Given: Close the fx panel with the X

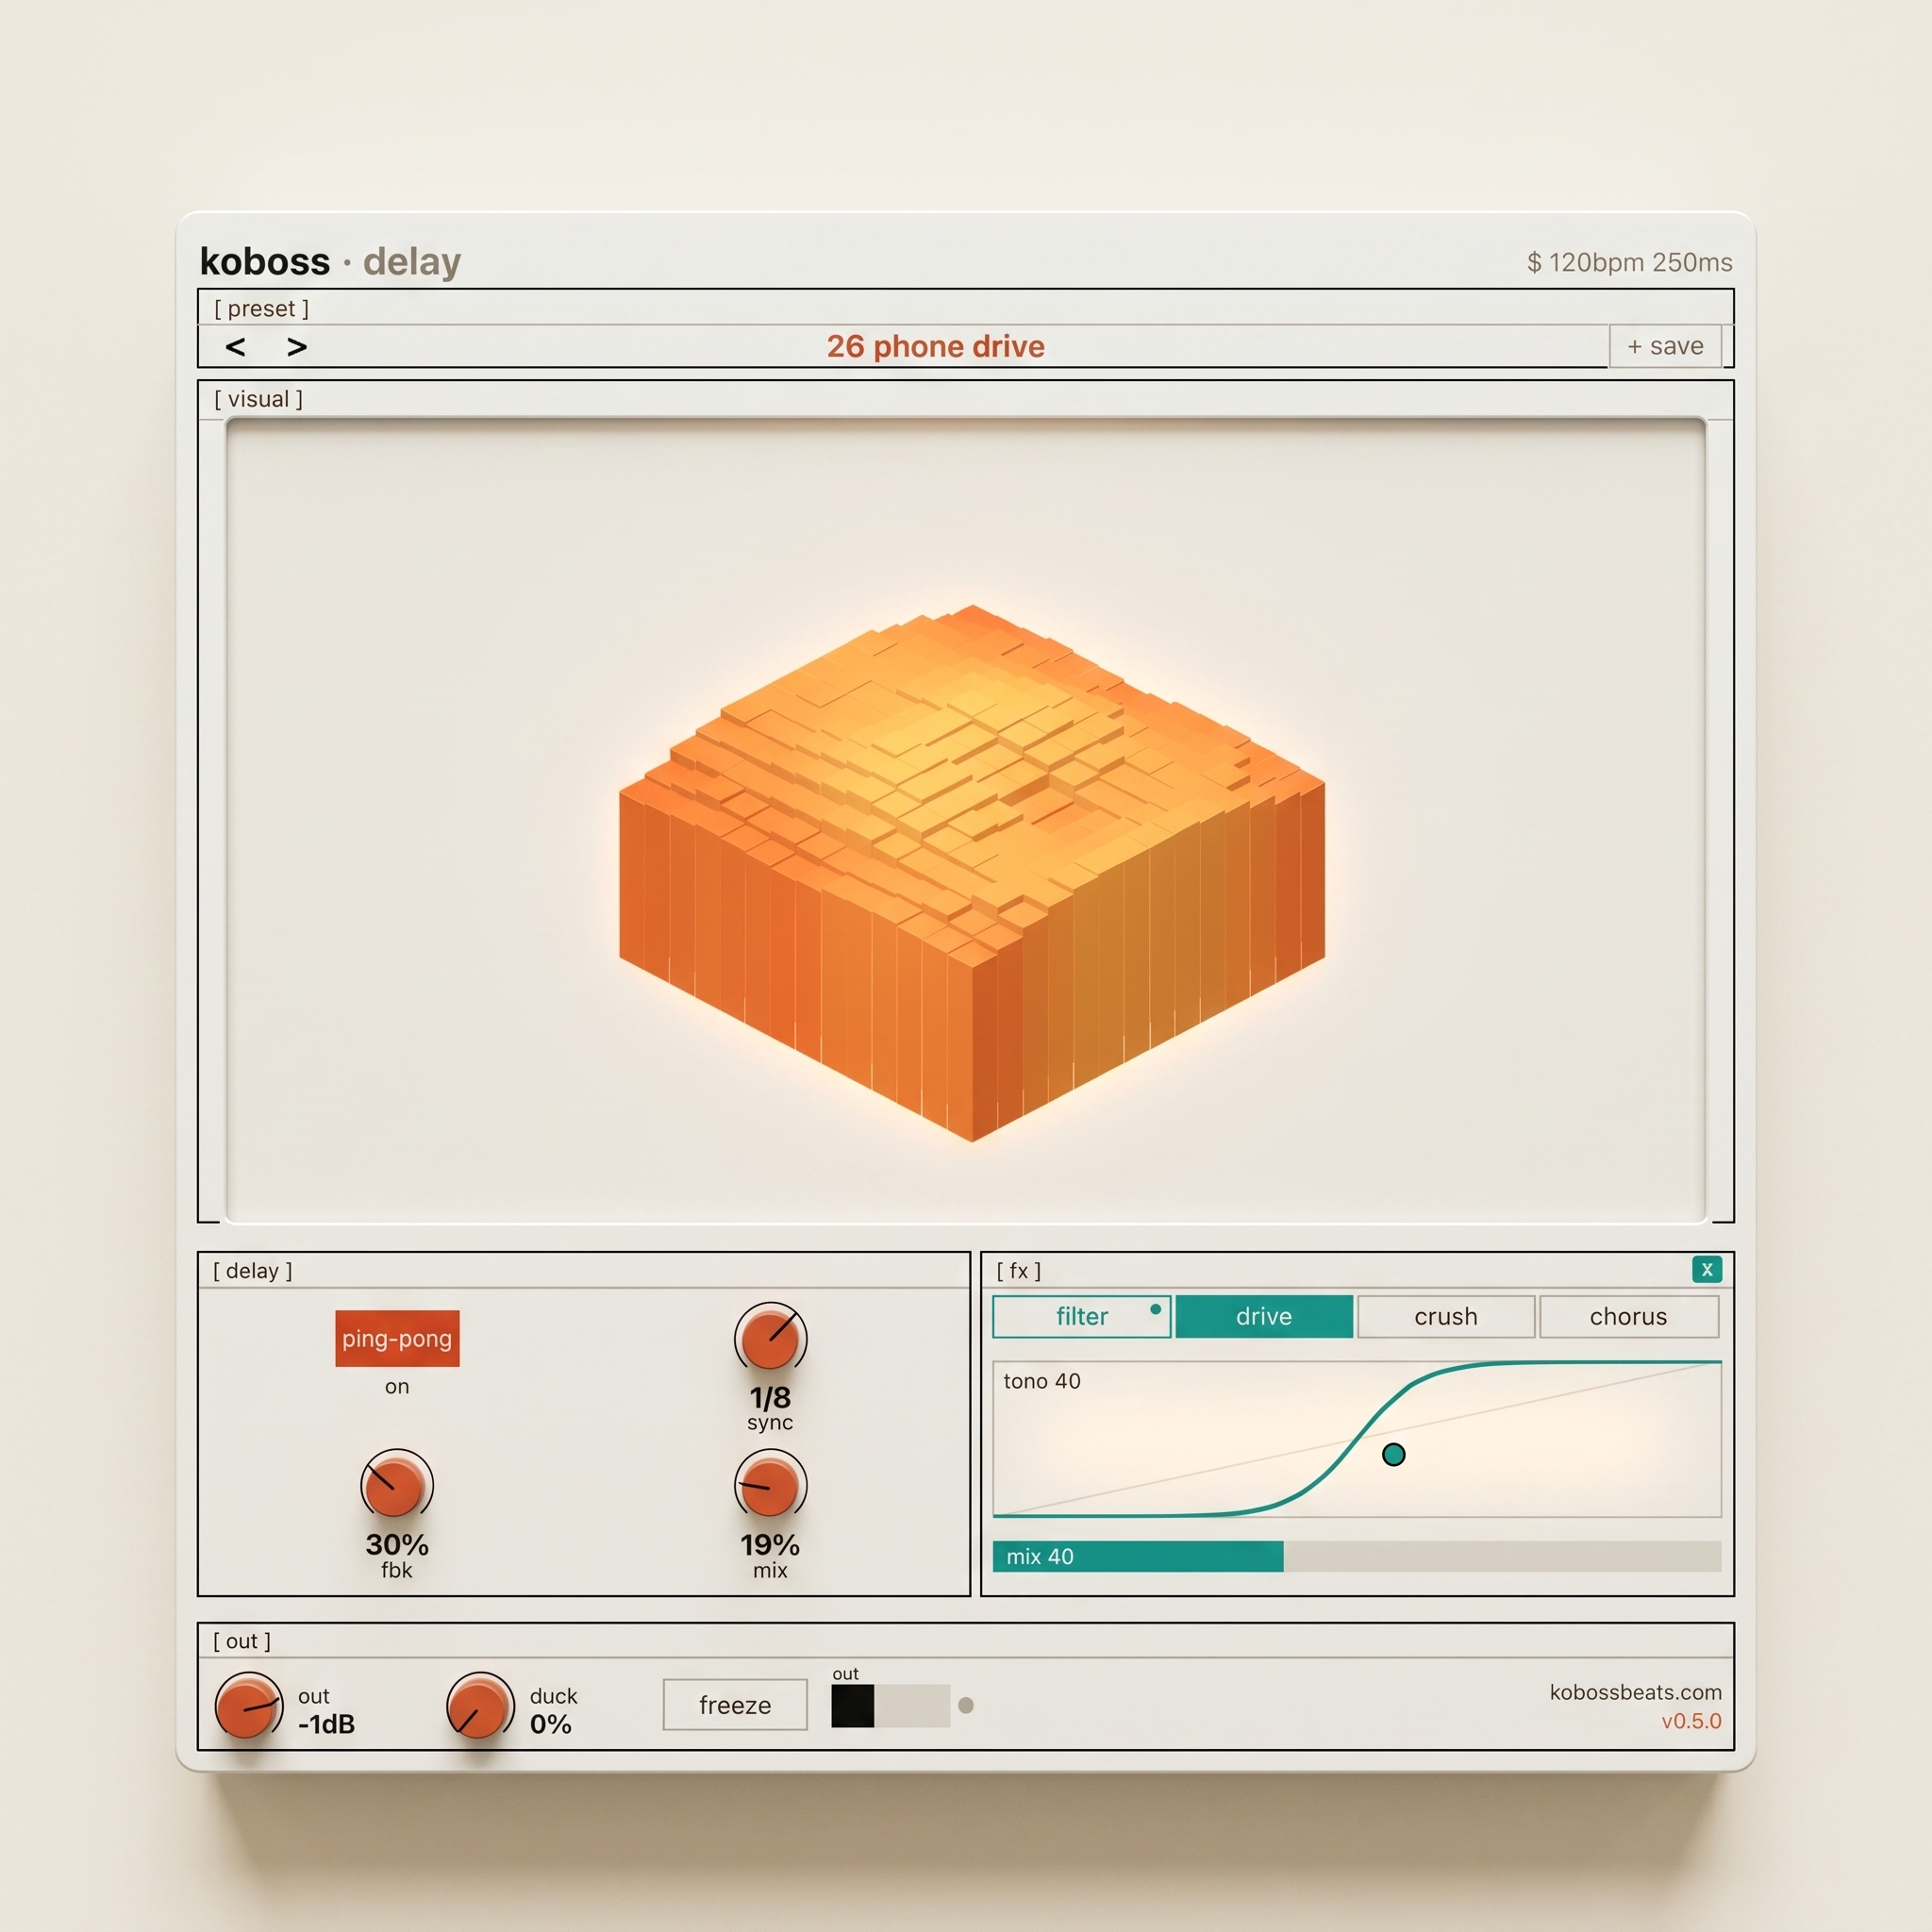Looking at the screenshot, I should [x=1707, y=1269].
